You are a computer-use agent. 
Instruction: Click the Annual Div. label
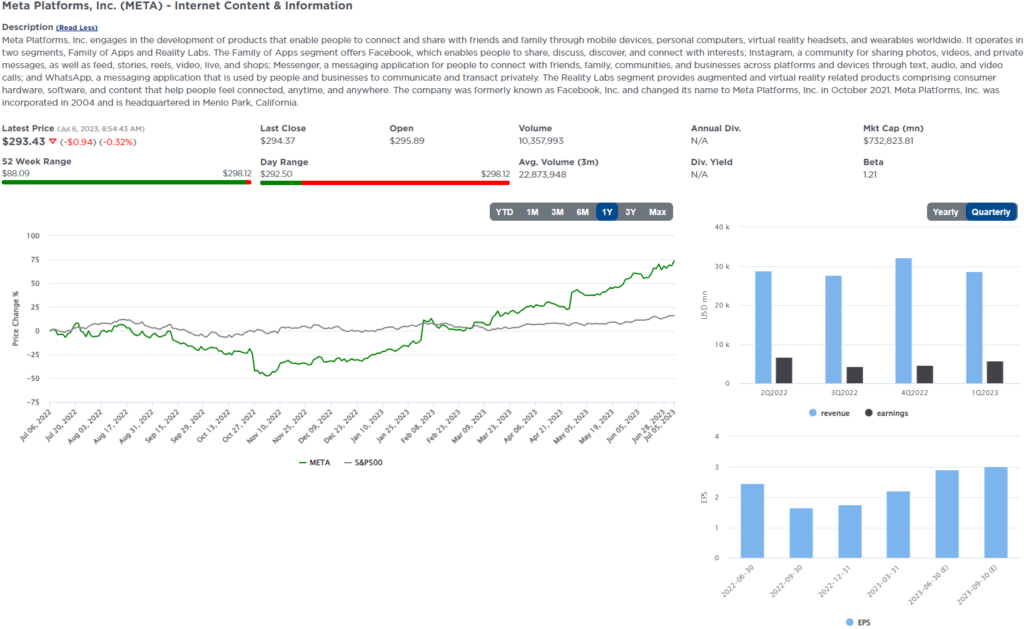click(x=716, y=128)
